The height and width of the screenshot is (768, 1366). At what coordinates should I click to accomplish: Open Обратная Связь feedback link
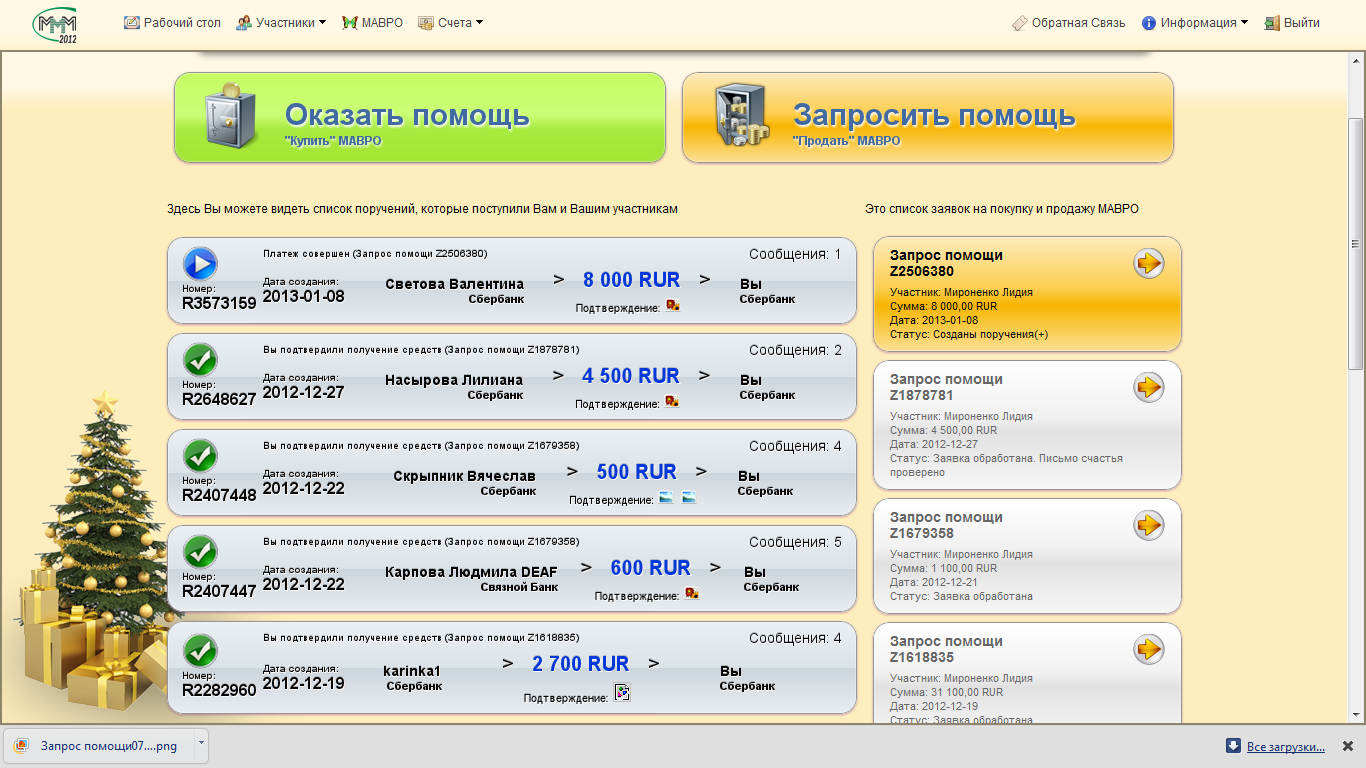tap(1068, 22)
